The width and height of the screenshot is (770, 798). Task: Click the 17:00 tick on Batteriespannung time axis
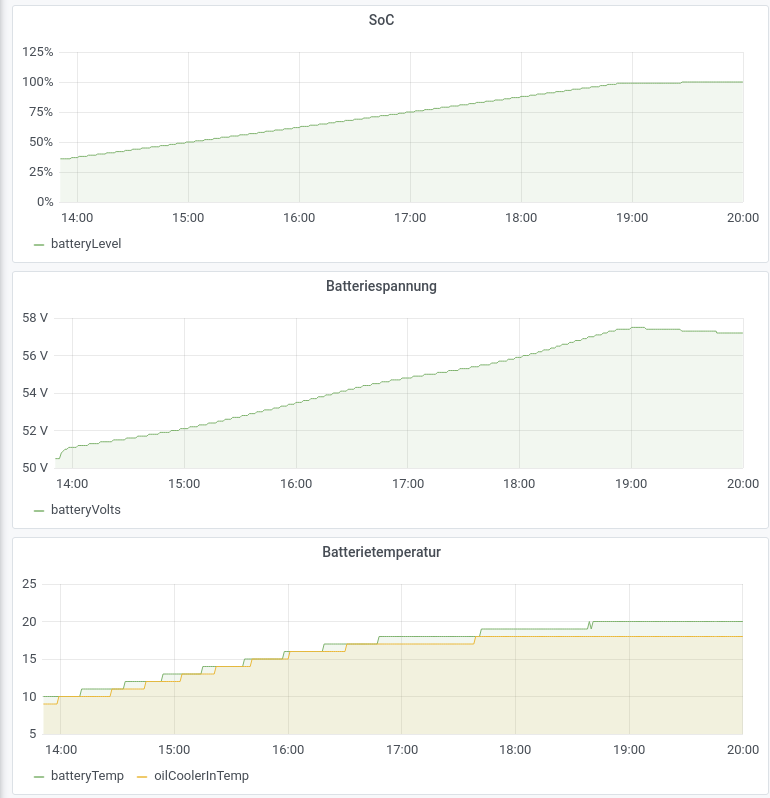pyautogui.click(x=407, y=484)
